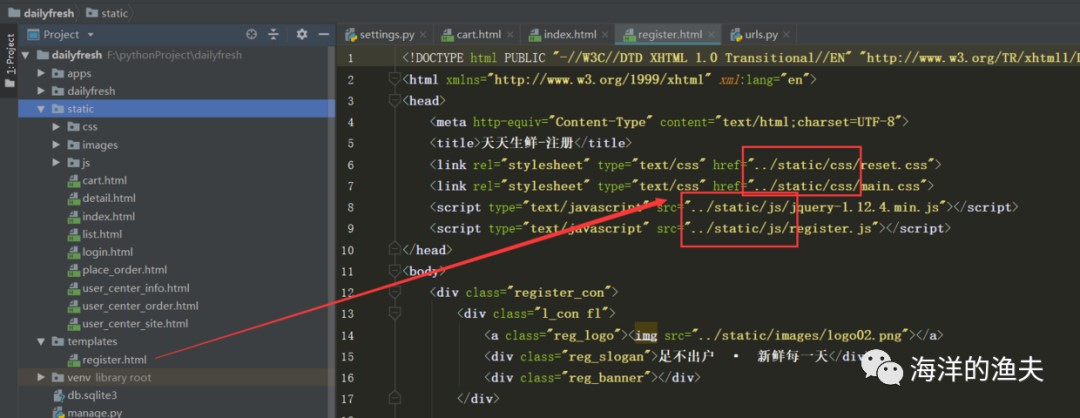The image size is (1080, 418).
Task: Click the title text 天天生鲜-注册
Action: [526, 143]
